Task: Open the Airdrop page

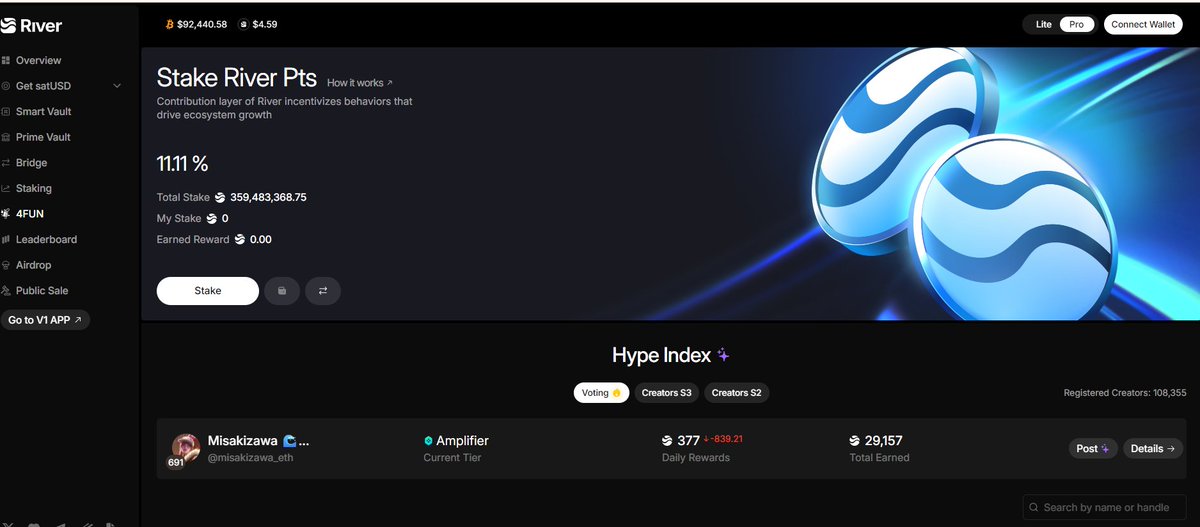Action: click(33, 265)
